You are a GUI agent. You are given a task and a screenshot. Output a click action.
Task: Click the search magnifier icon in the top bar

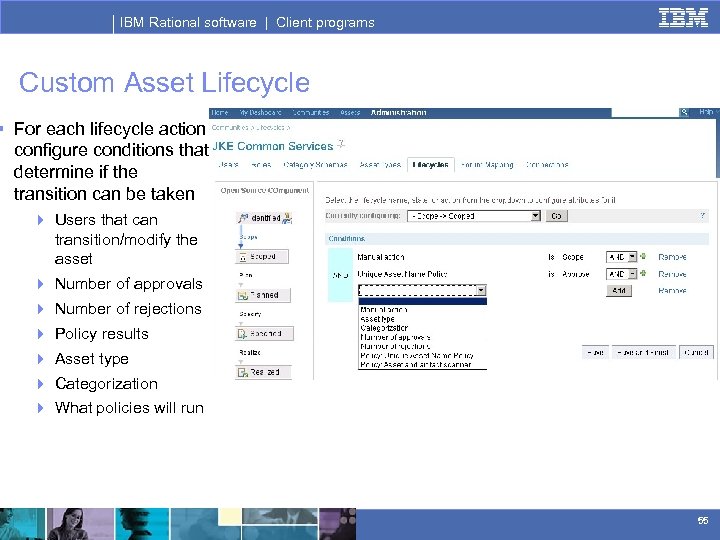click(684, 112)
